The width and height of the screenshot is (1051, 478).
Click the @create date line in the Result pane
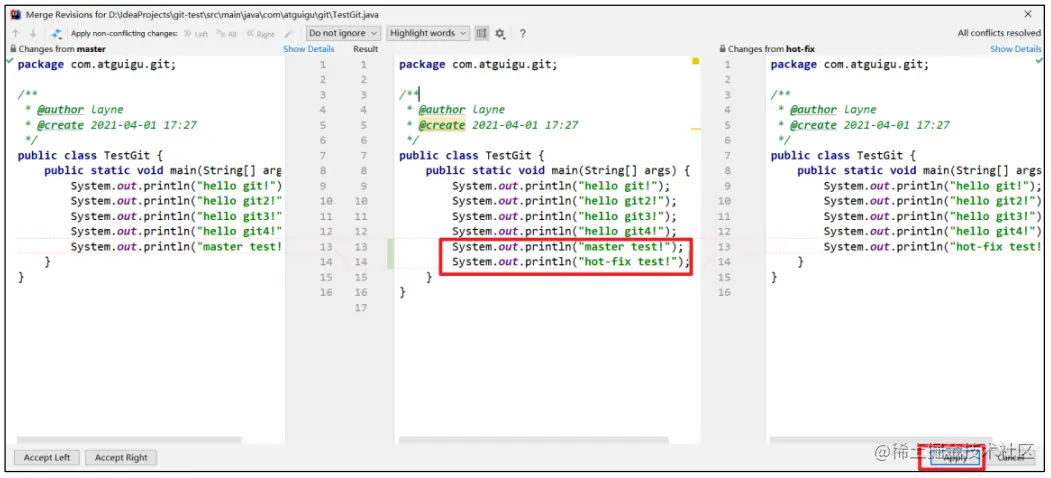coord(492,125)
